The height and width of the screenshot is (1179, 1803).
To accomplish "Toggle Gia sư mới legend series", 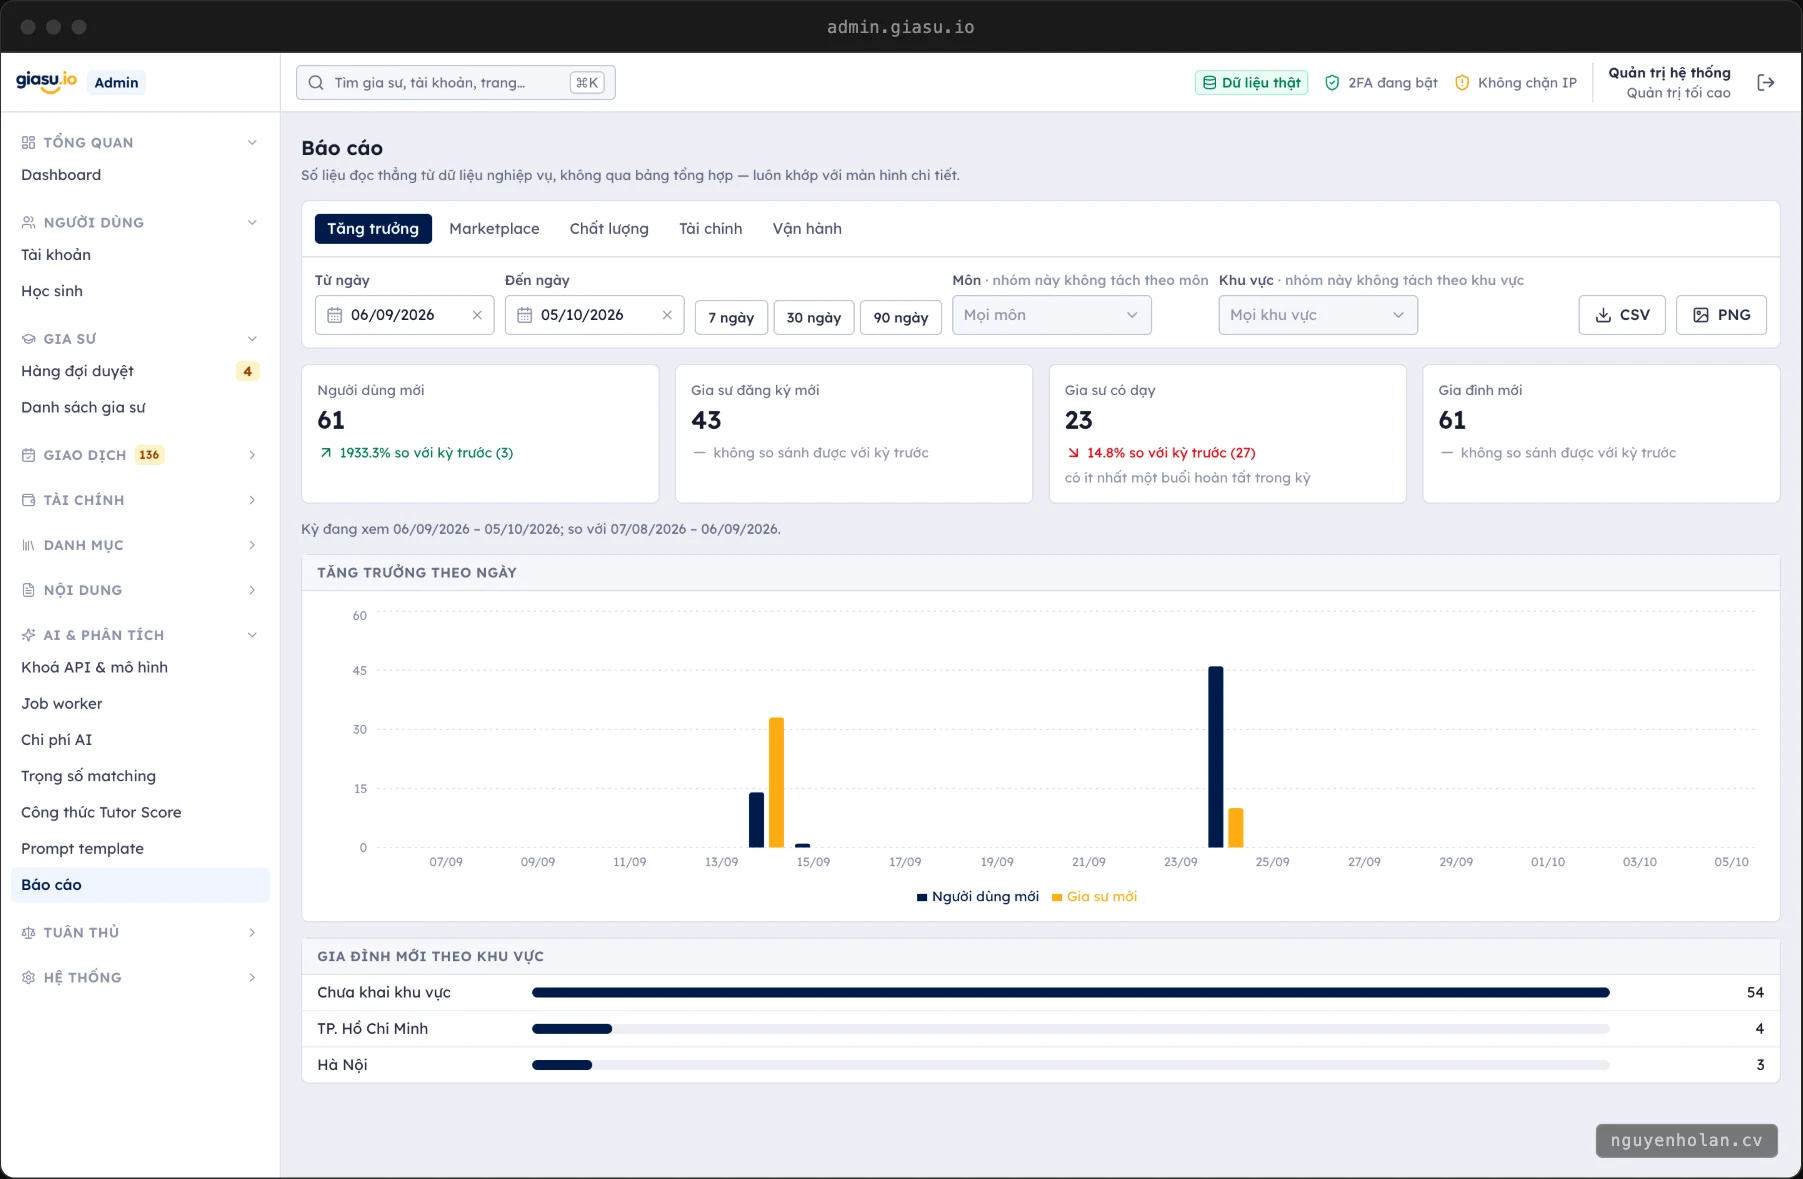I will (x=1094, y=897).
